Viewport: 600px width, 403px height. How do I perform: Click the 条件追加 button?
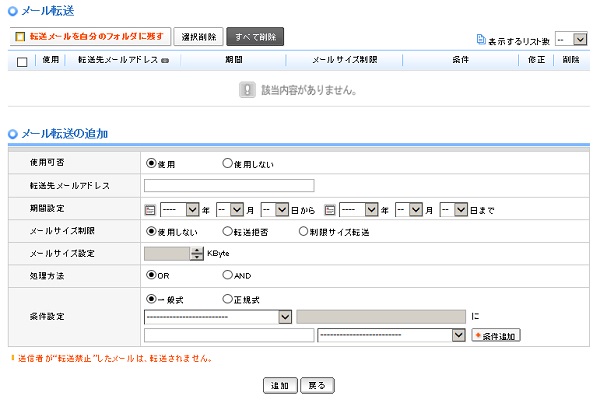point(496,335)
